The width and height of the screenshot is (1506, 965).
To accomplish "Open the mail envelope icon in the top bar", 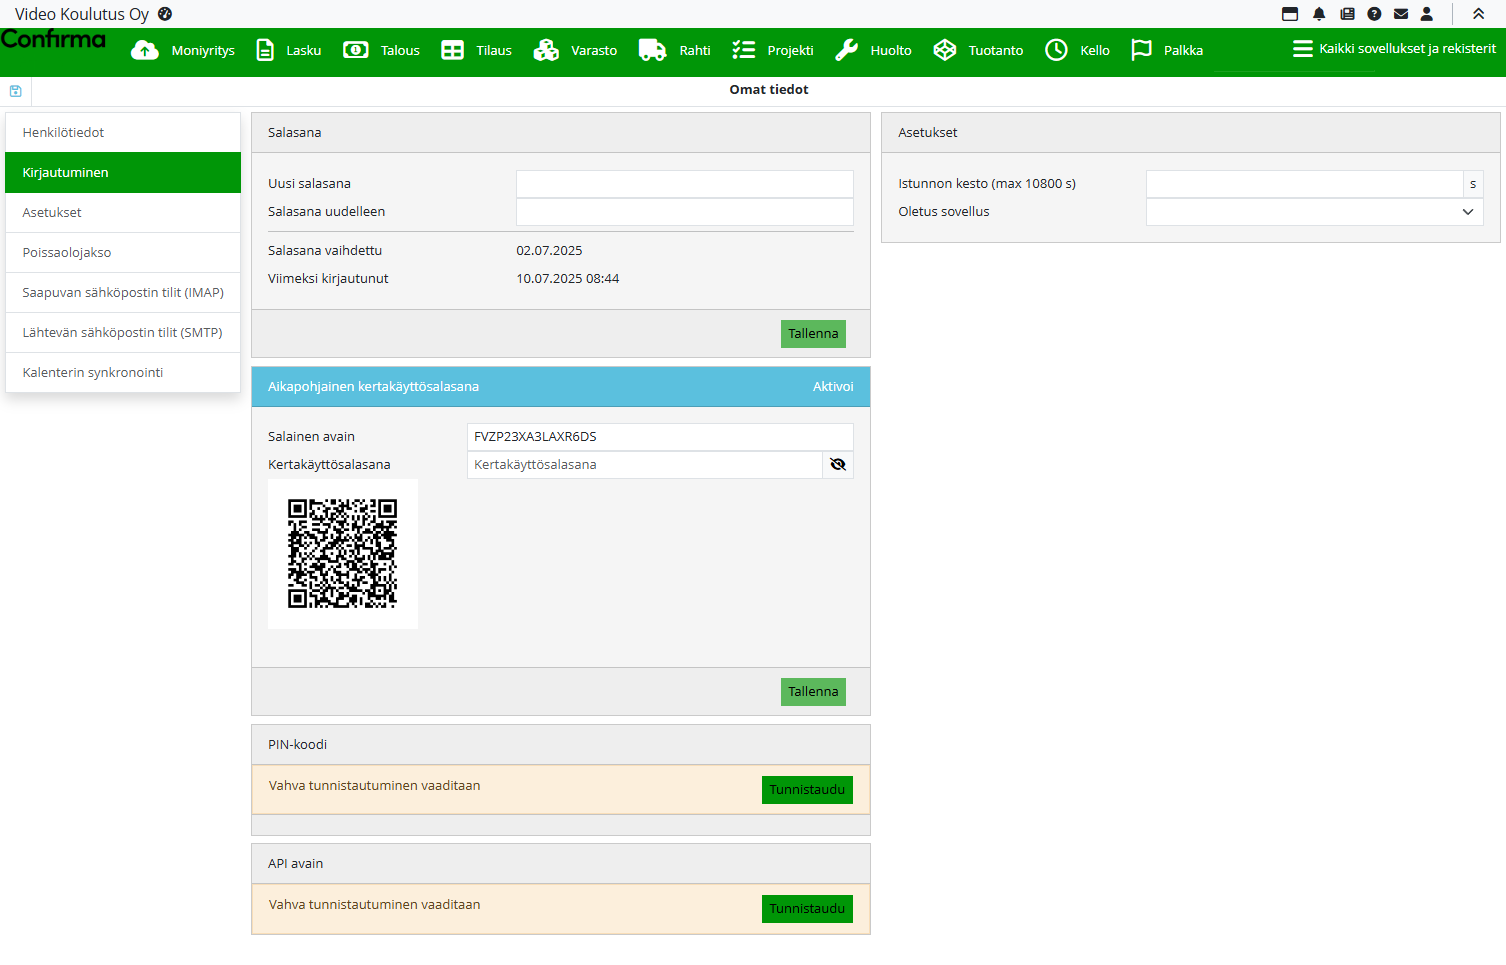I will coord(1401,14).
